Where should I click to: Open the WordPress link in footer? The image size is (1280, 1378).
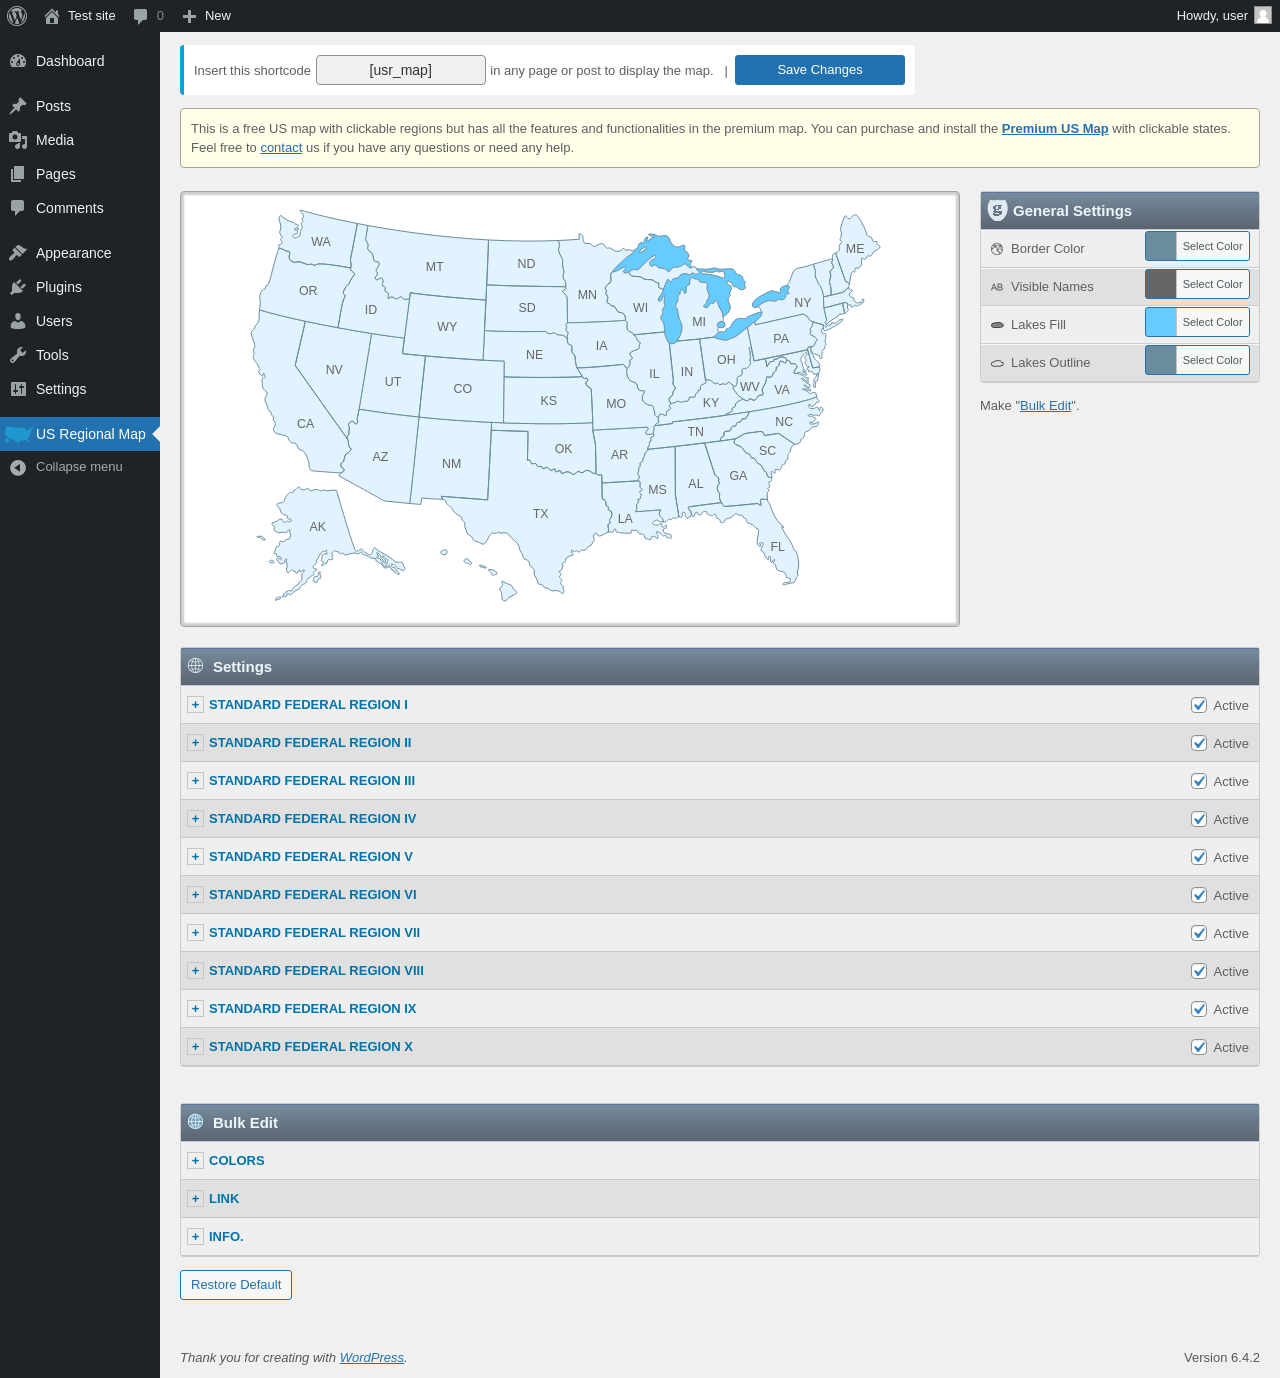(x=372, y=1358)
